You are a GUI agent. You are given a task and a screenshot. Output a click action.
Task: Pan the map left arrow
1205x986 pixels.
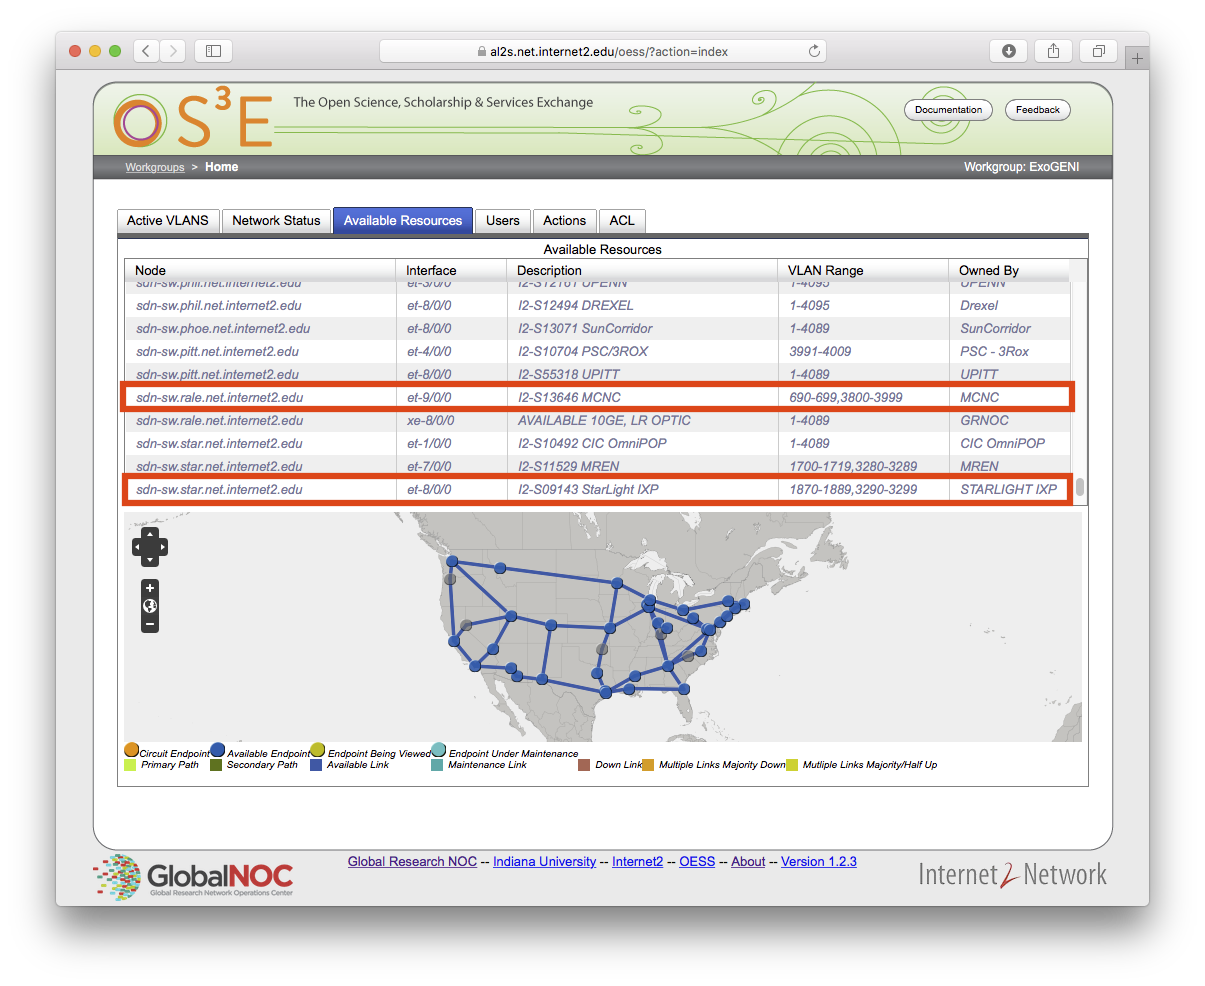coord(137,547)
